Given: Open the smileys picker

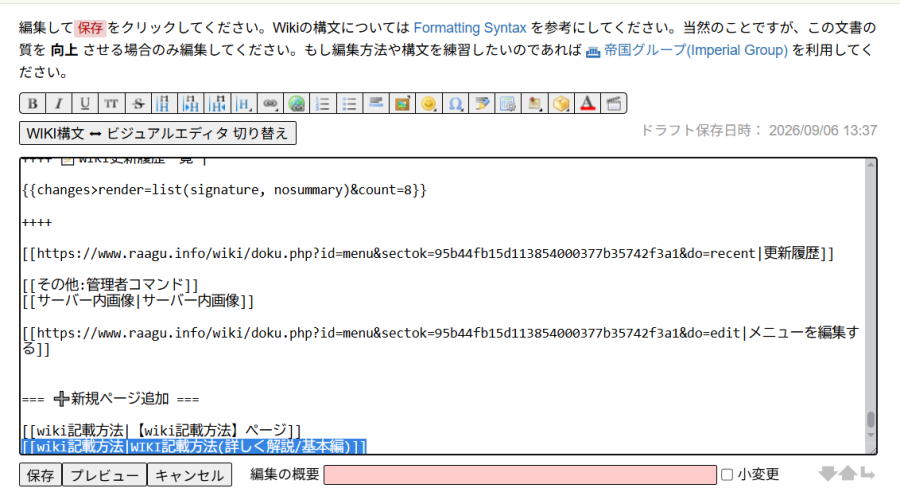Looking at the screenshot, I should [x=428, y=104].
